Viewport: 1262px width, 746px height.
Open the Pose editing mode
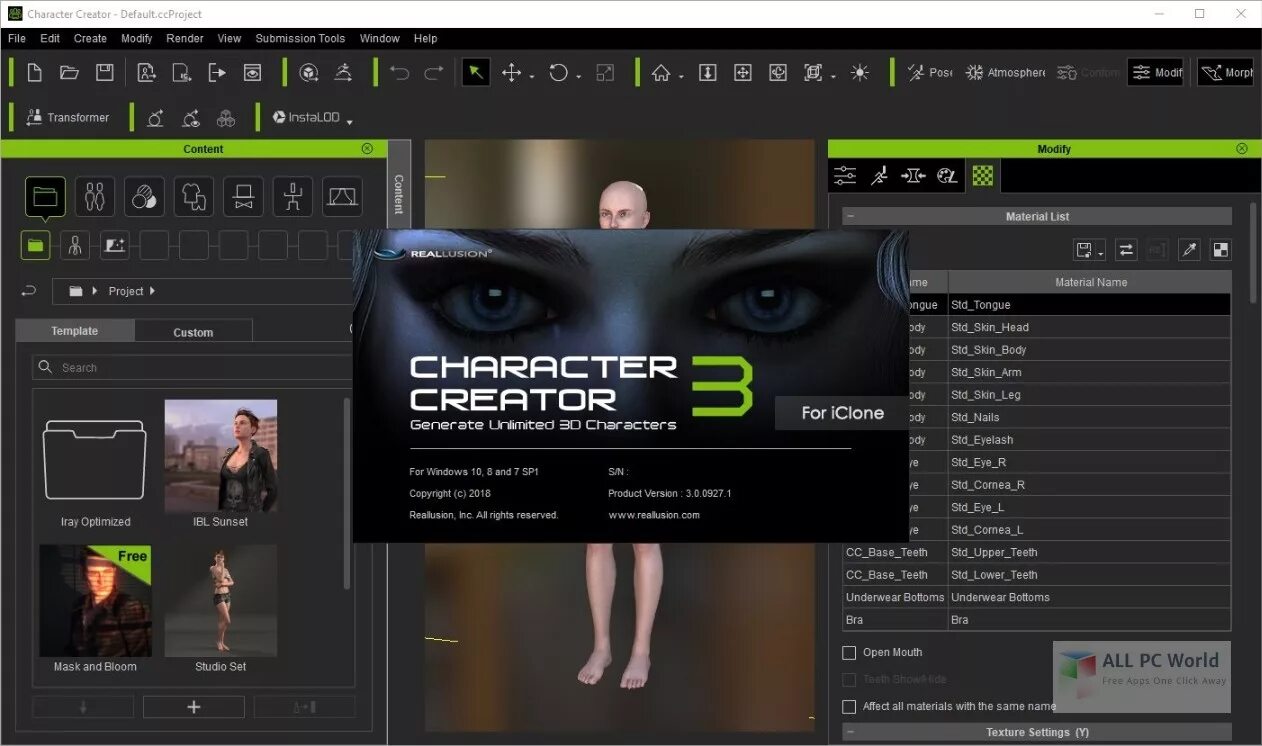coord(929,72)
